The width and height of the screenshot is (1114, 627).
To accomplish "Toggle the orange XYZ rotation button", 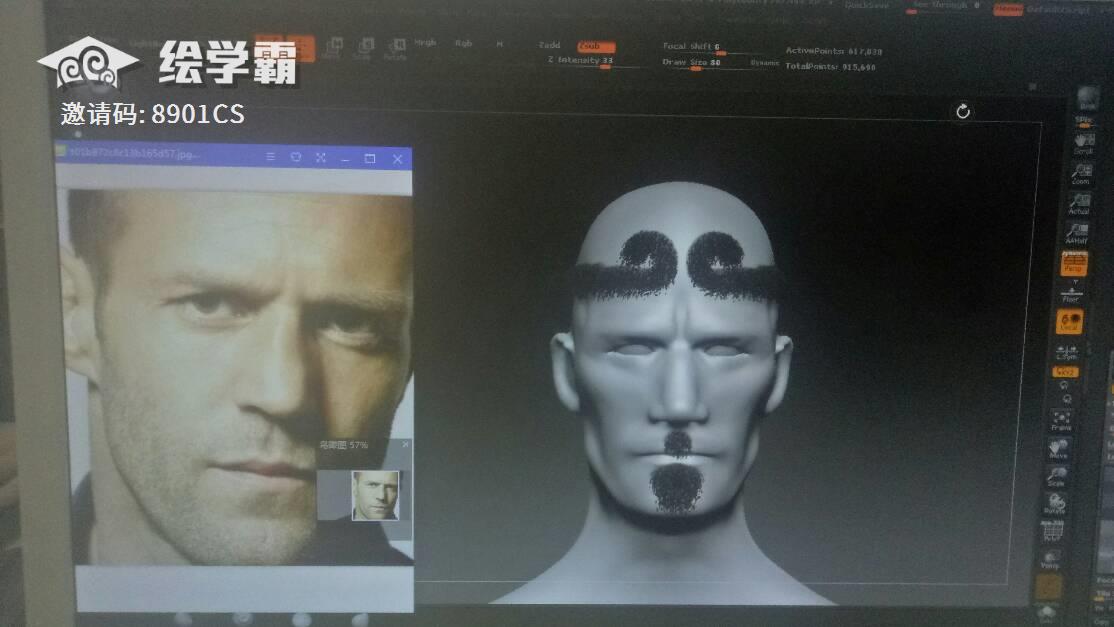I will 1065,372.
